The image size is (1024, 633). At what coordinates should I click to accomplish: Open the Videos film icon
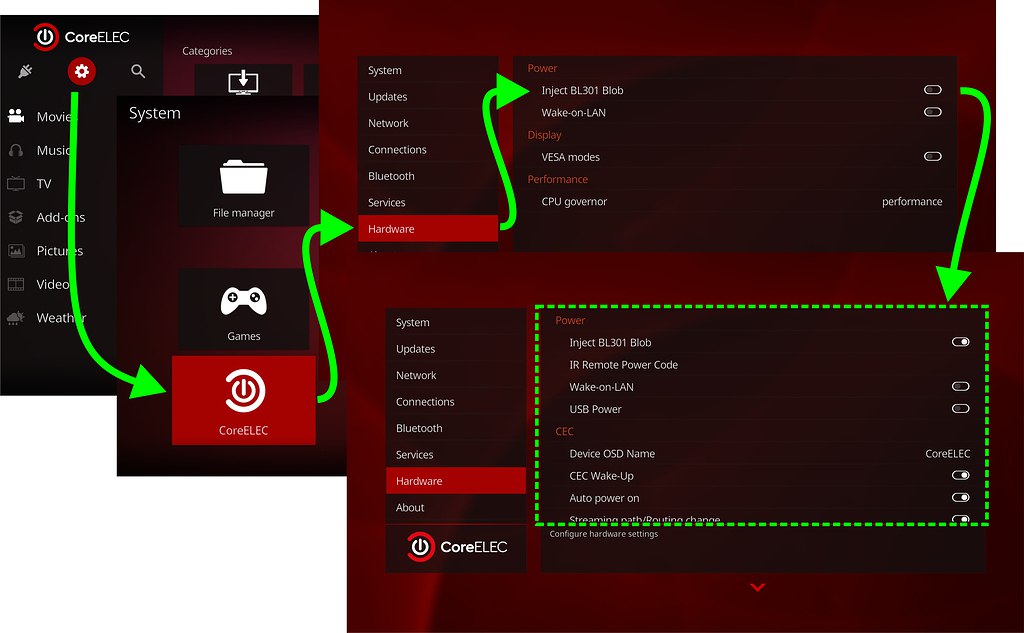pyautogui.click(x=16, y=284)
